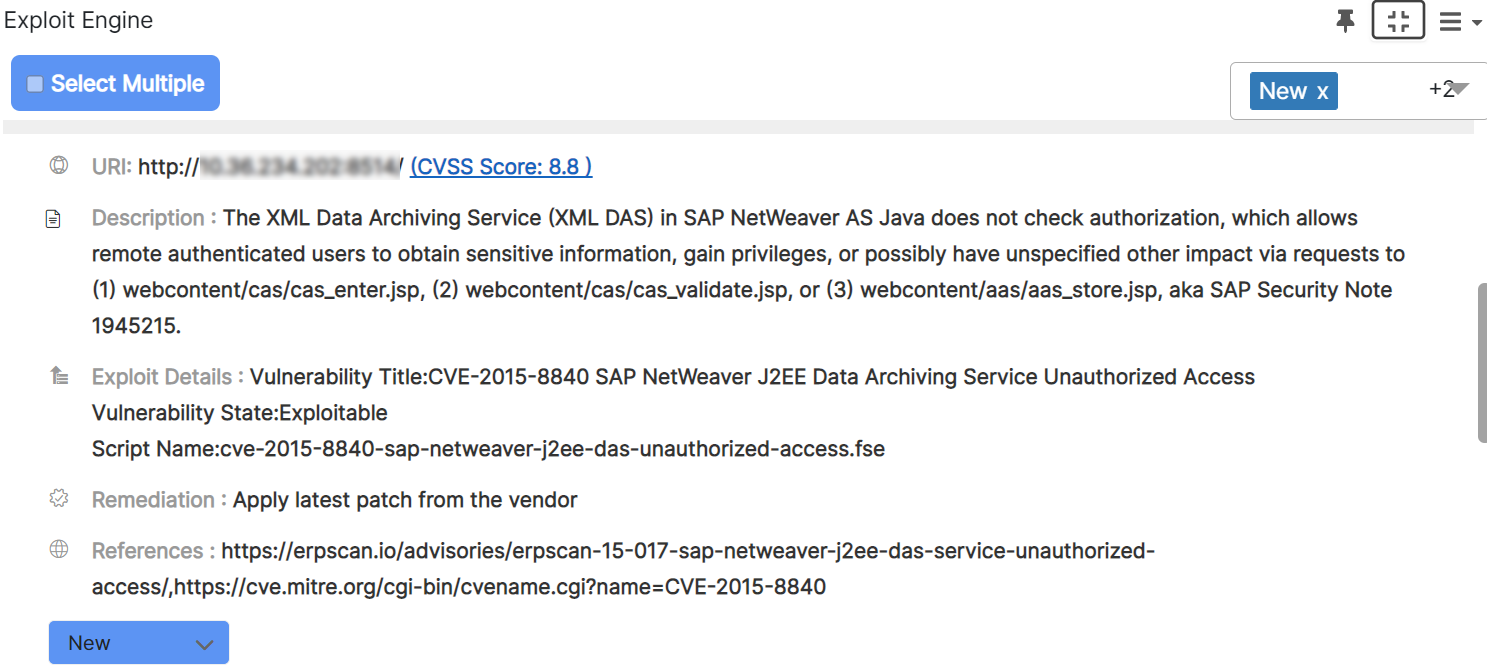
Task: Expand the status filter dropdown arrow
Action: point(1459,88)
